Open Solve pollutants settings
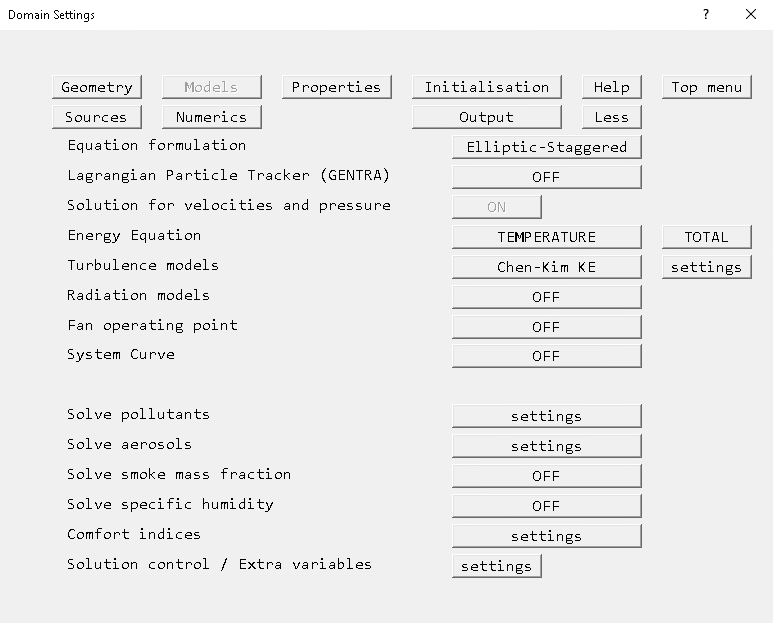773x623 pixels. click(546, 416)
